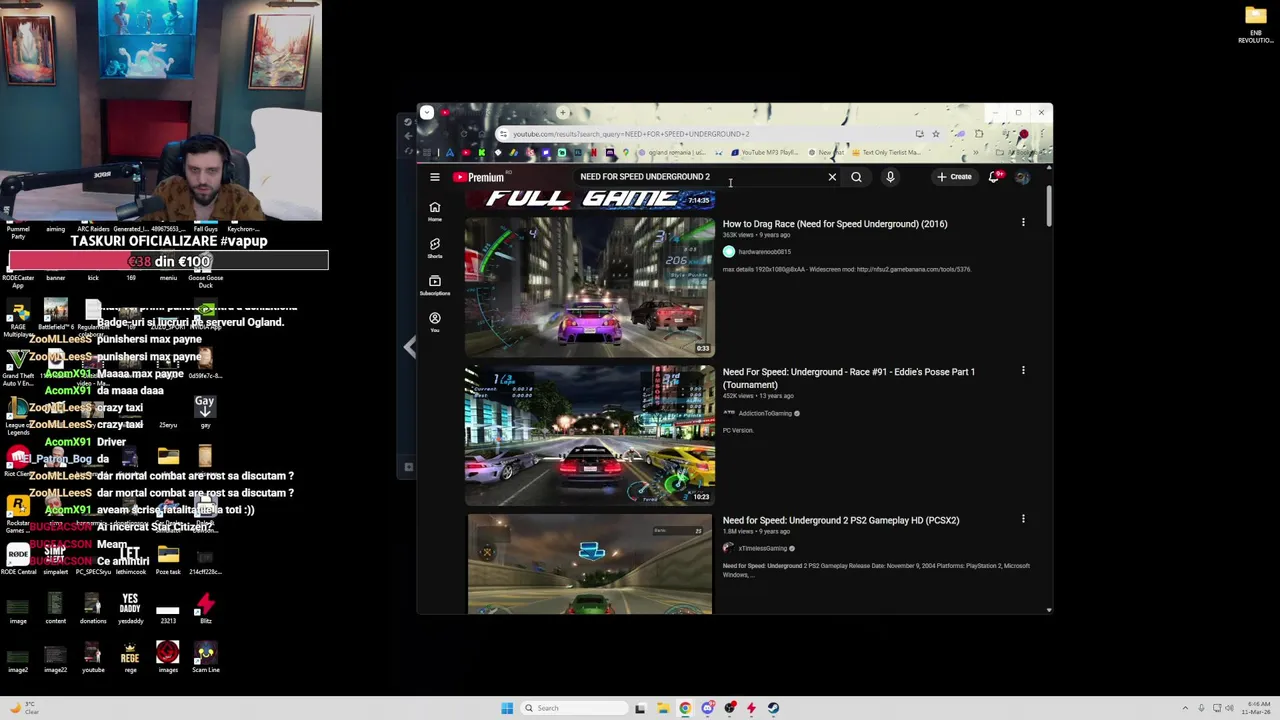Open a new Chrome tab
Screen dimensions: 1280x720
coord(563,112)
